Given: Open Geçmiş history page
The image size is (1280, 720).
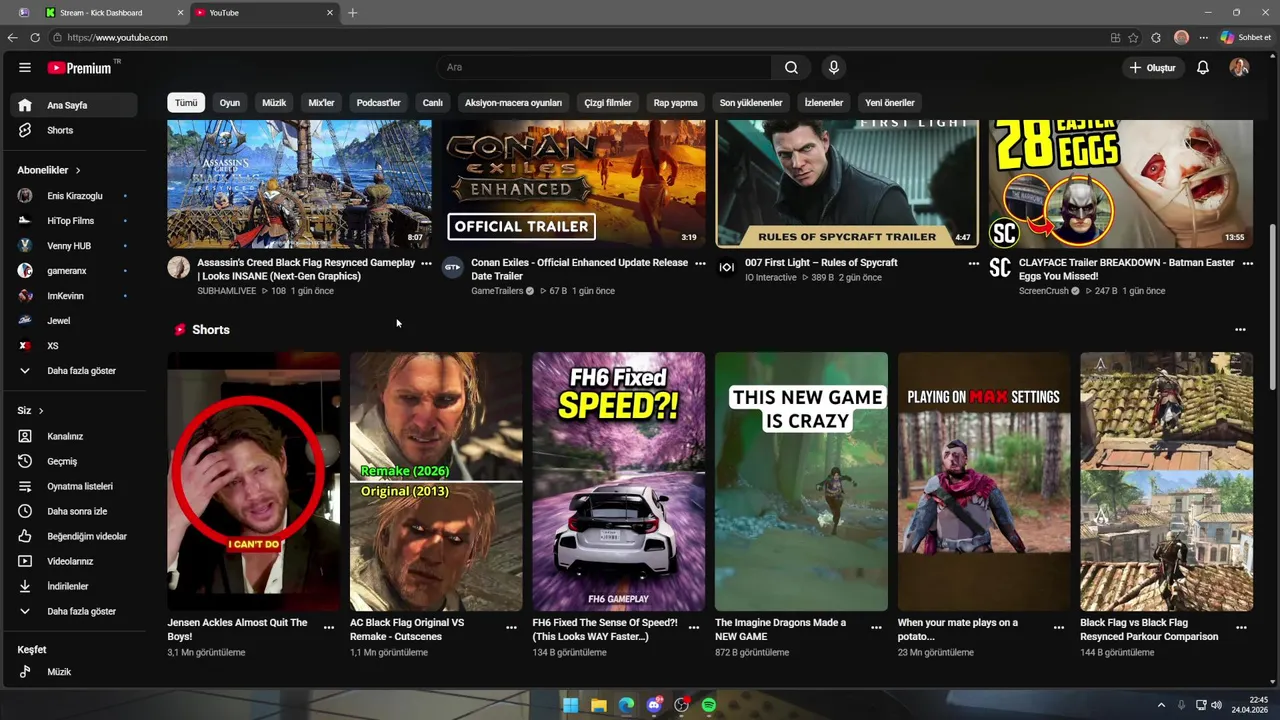Looking at the screenshot, I should [73, 461].
